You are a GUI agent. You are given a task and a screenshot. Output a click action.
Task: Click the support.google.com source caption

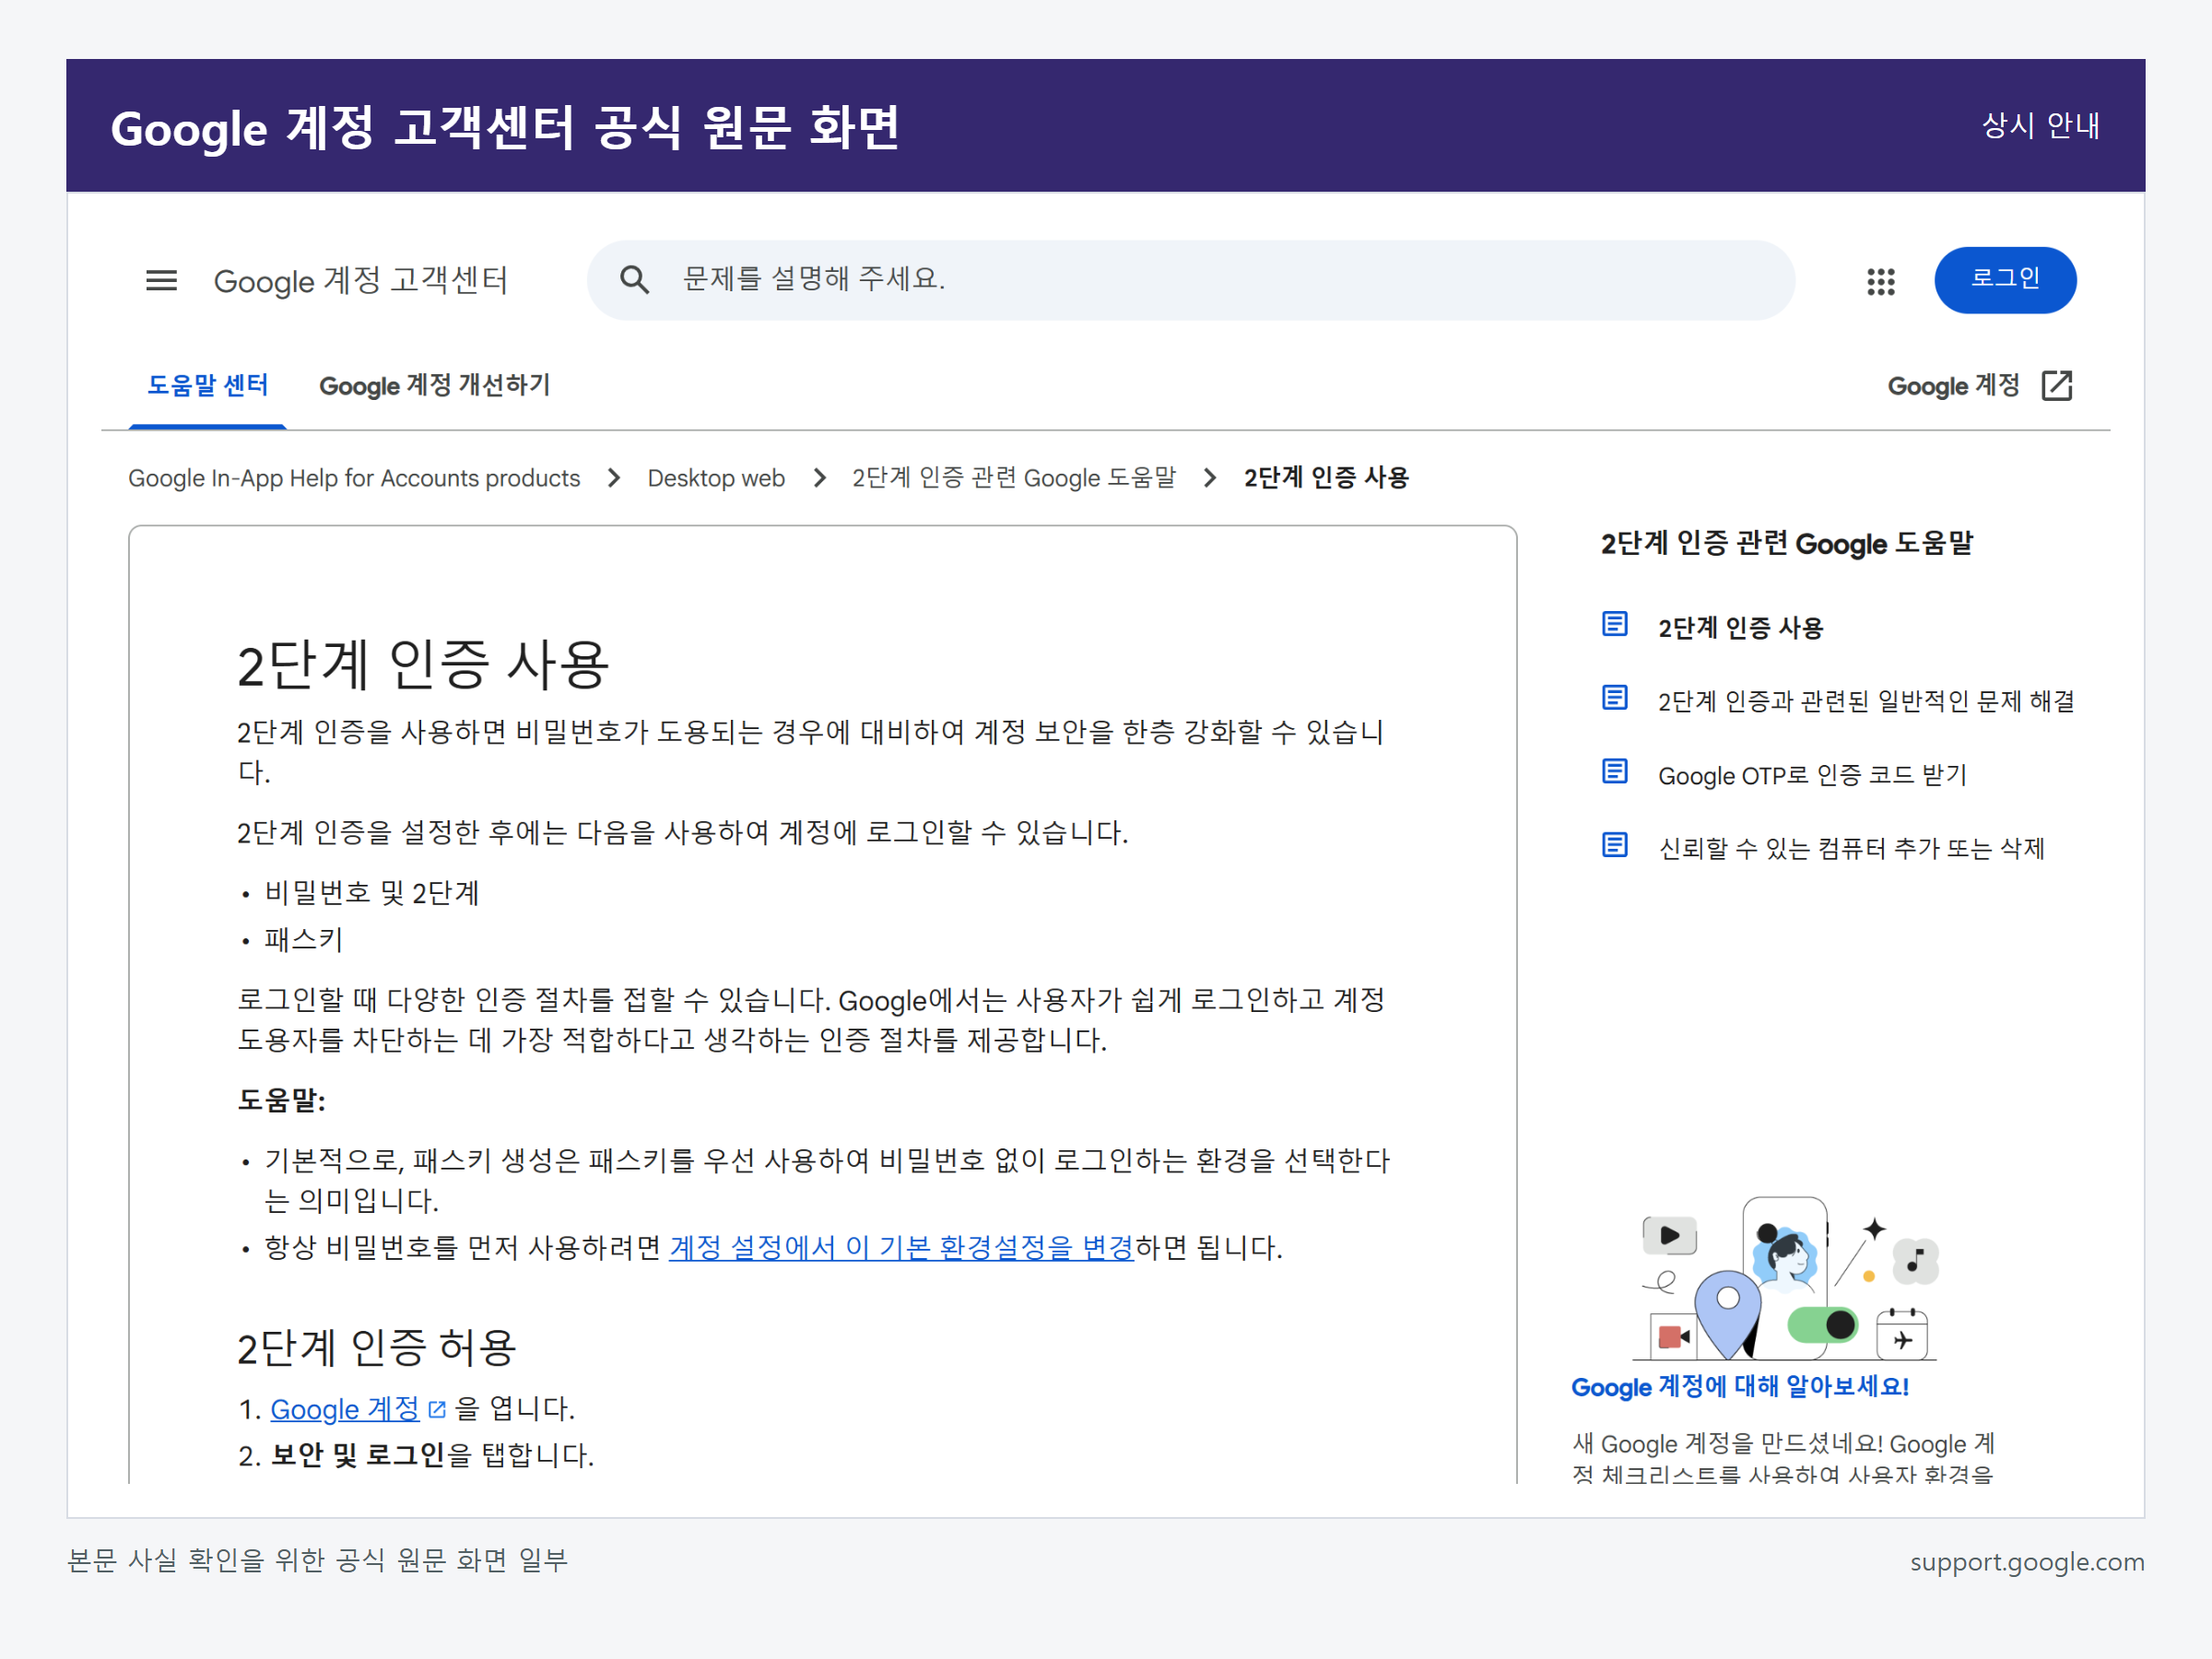[2027, 1562]
